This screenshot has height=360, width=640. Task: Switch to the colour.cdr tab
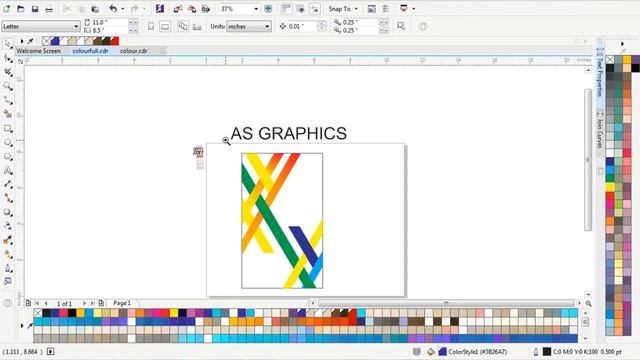click(x=133, y=51)
